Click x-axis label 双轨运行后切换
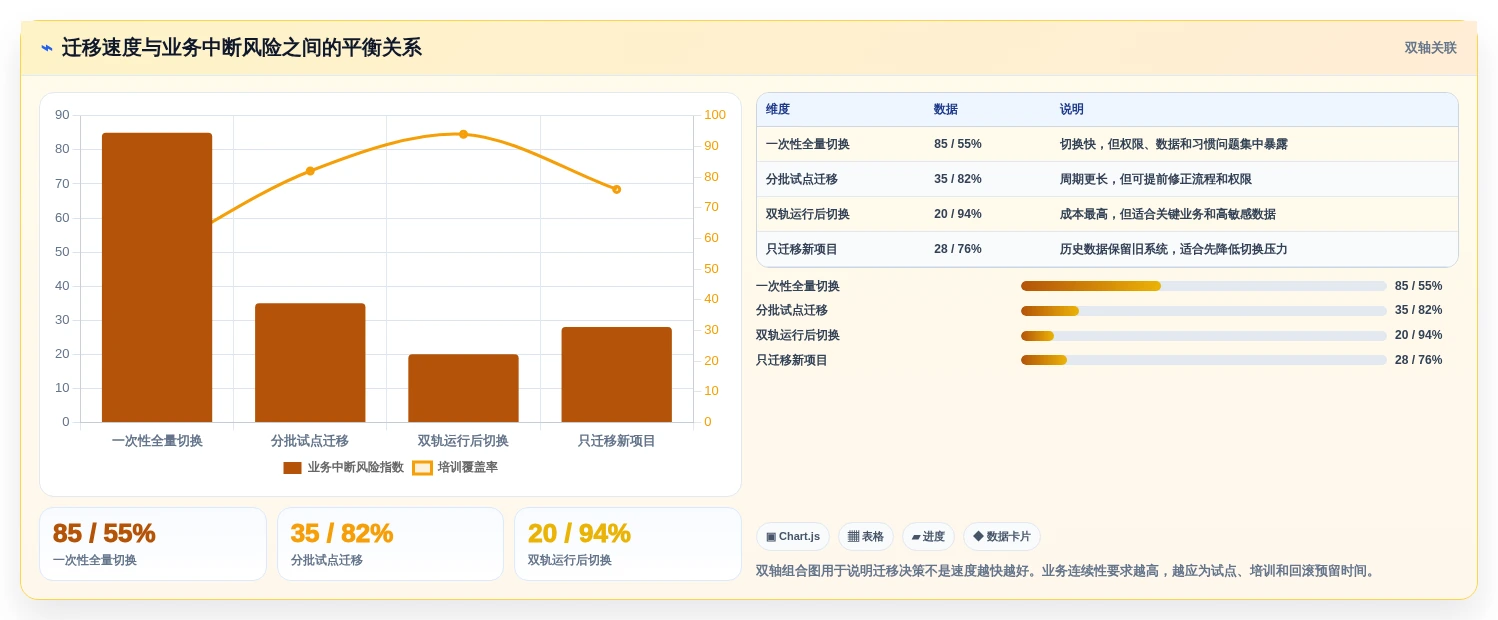The width and height of the screenshot is (1498, 620). (x=463, y=441)
